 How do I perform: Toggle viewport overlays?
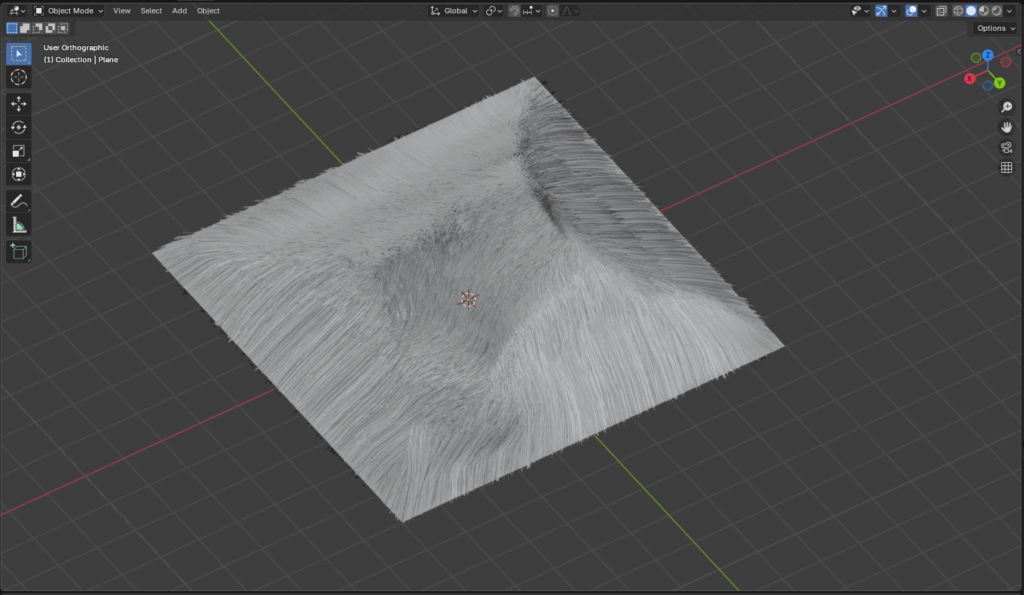pyautogui.click(x=911, y=10)
